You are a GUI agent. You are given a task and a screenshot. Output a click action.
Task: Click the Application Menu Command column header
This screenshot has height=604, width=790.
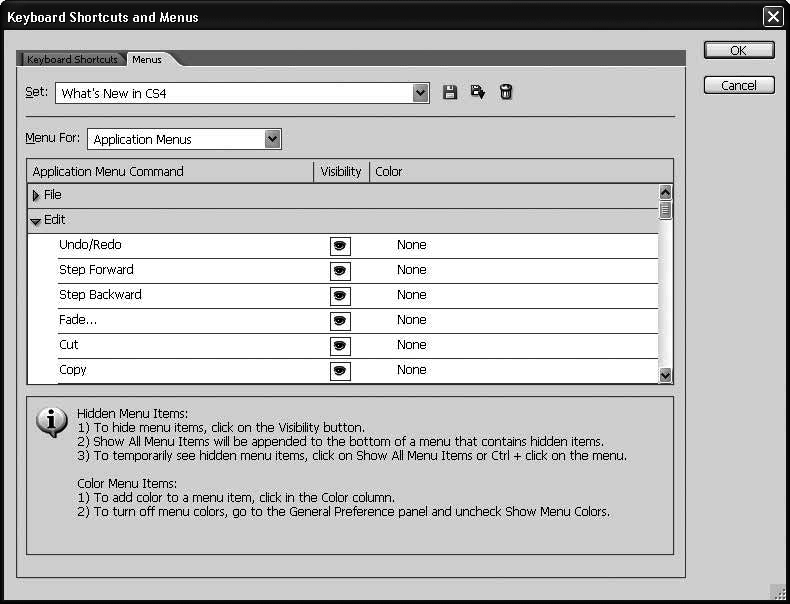click(x=170, y=172)
